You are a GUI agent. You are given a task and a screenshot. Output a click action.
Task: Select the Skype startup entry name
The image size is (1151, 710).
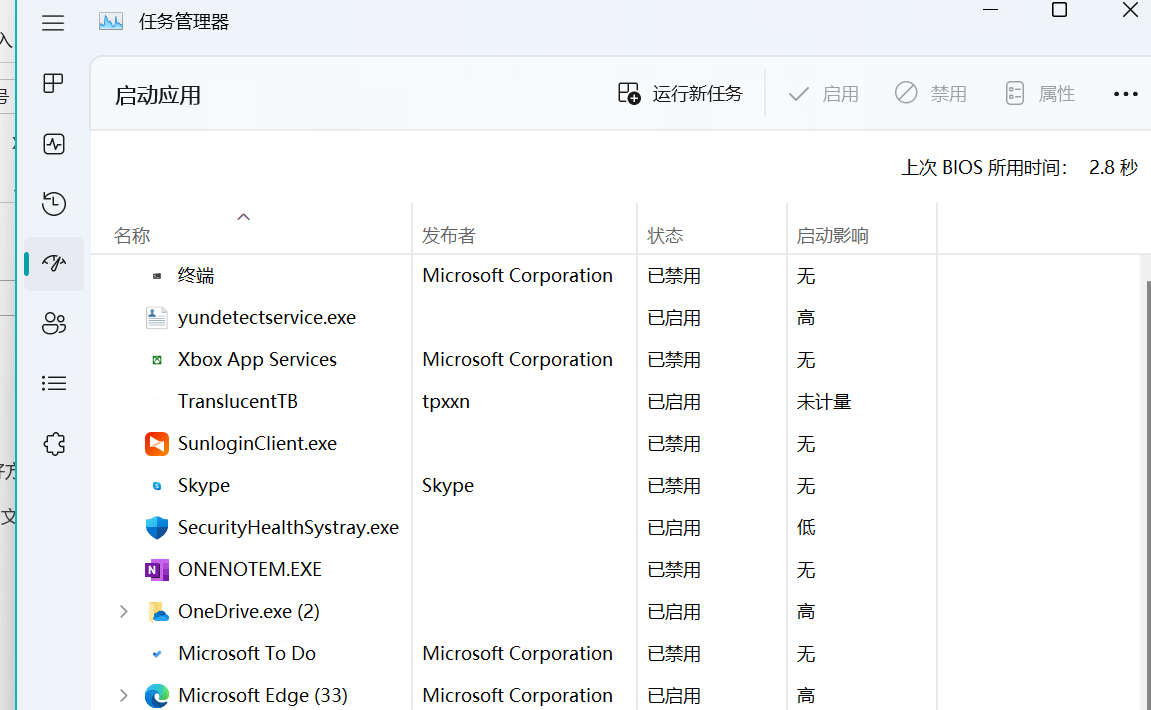pos(203,485)
